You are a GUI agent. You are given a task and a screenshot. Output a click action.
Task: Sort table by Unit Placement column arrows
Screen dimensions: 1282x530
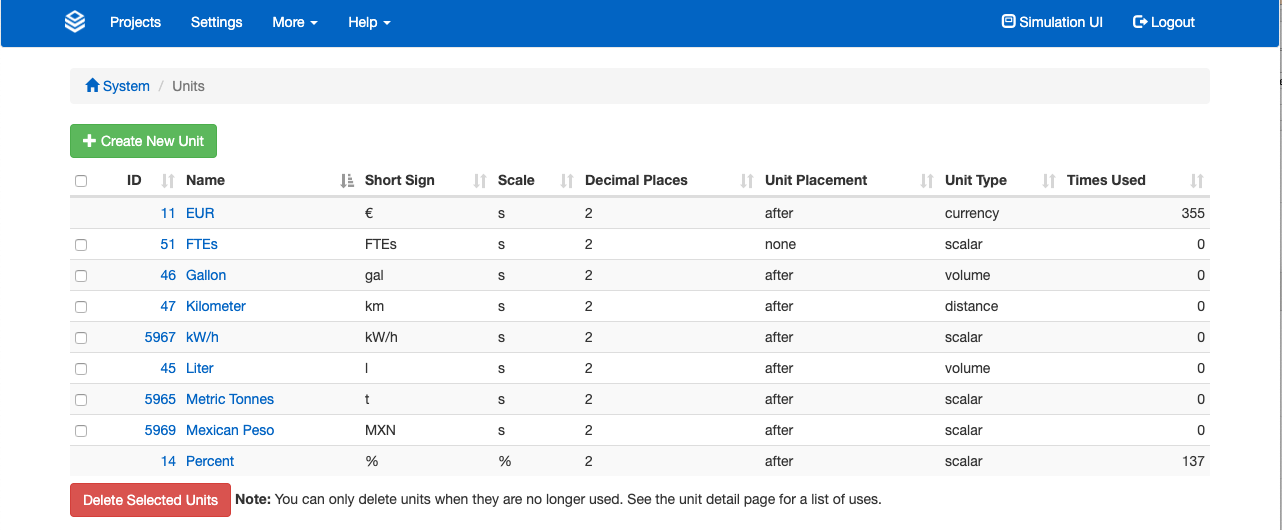[927, 181]
